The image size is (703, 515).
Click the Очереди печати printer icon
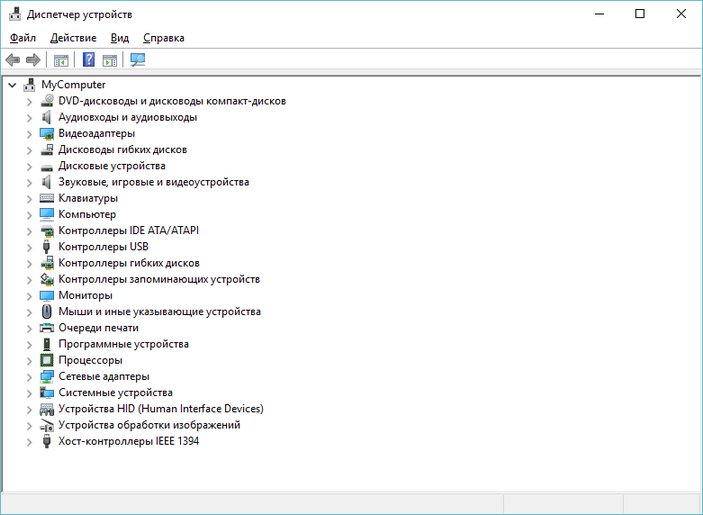point(47,328)
